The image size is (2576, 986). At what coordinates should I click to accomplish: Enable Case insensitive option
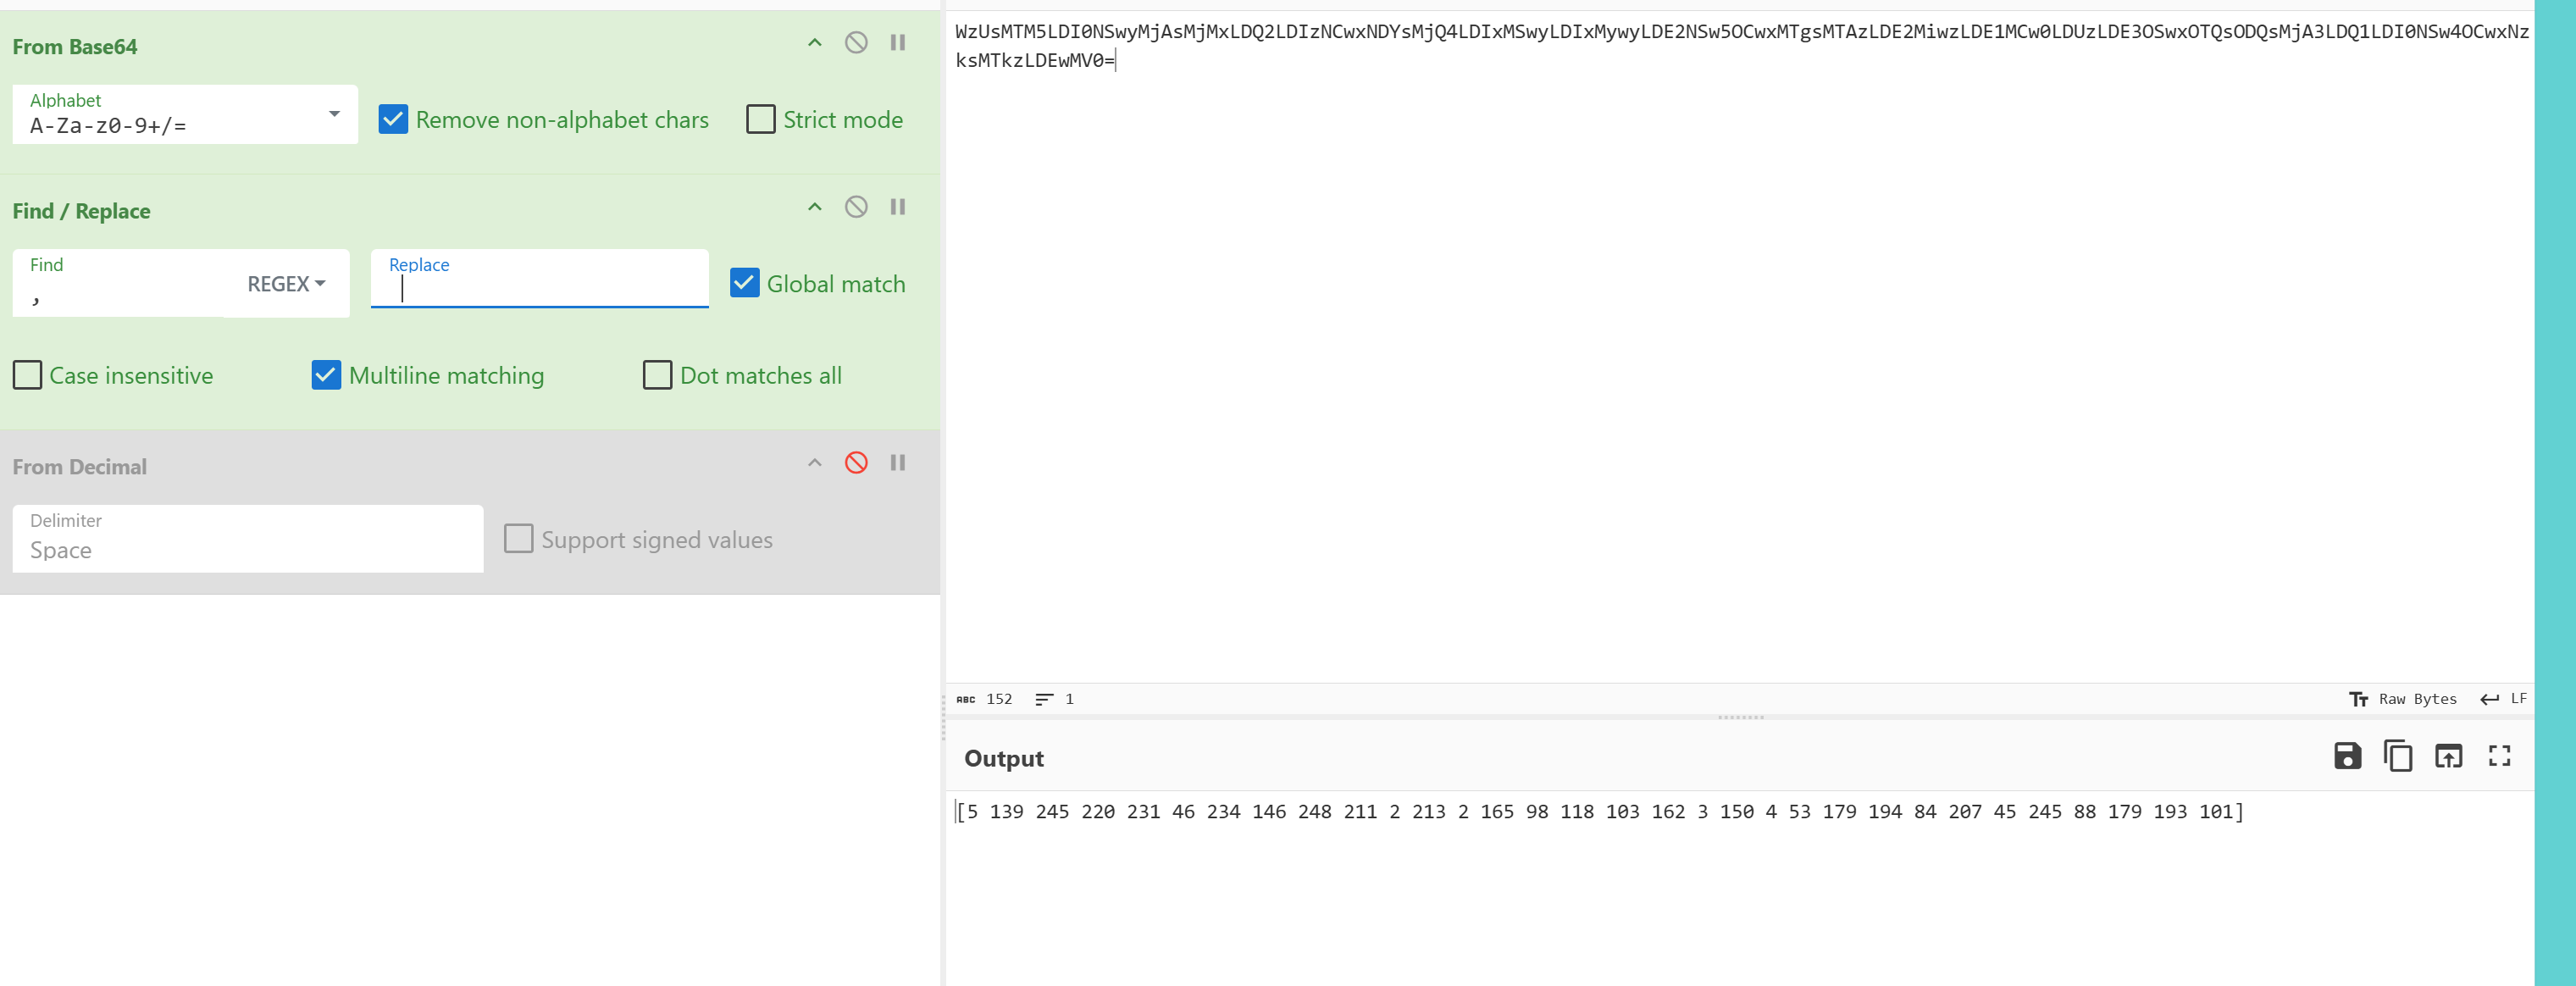coord(28,376)
